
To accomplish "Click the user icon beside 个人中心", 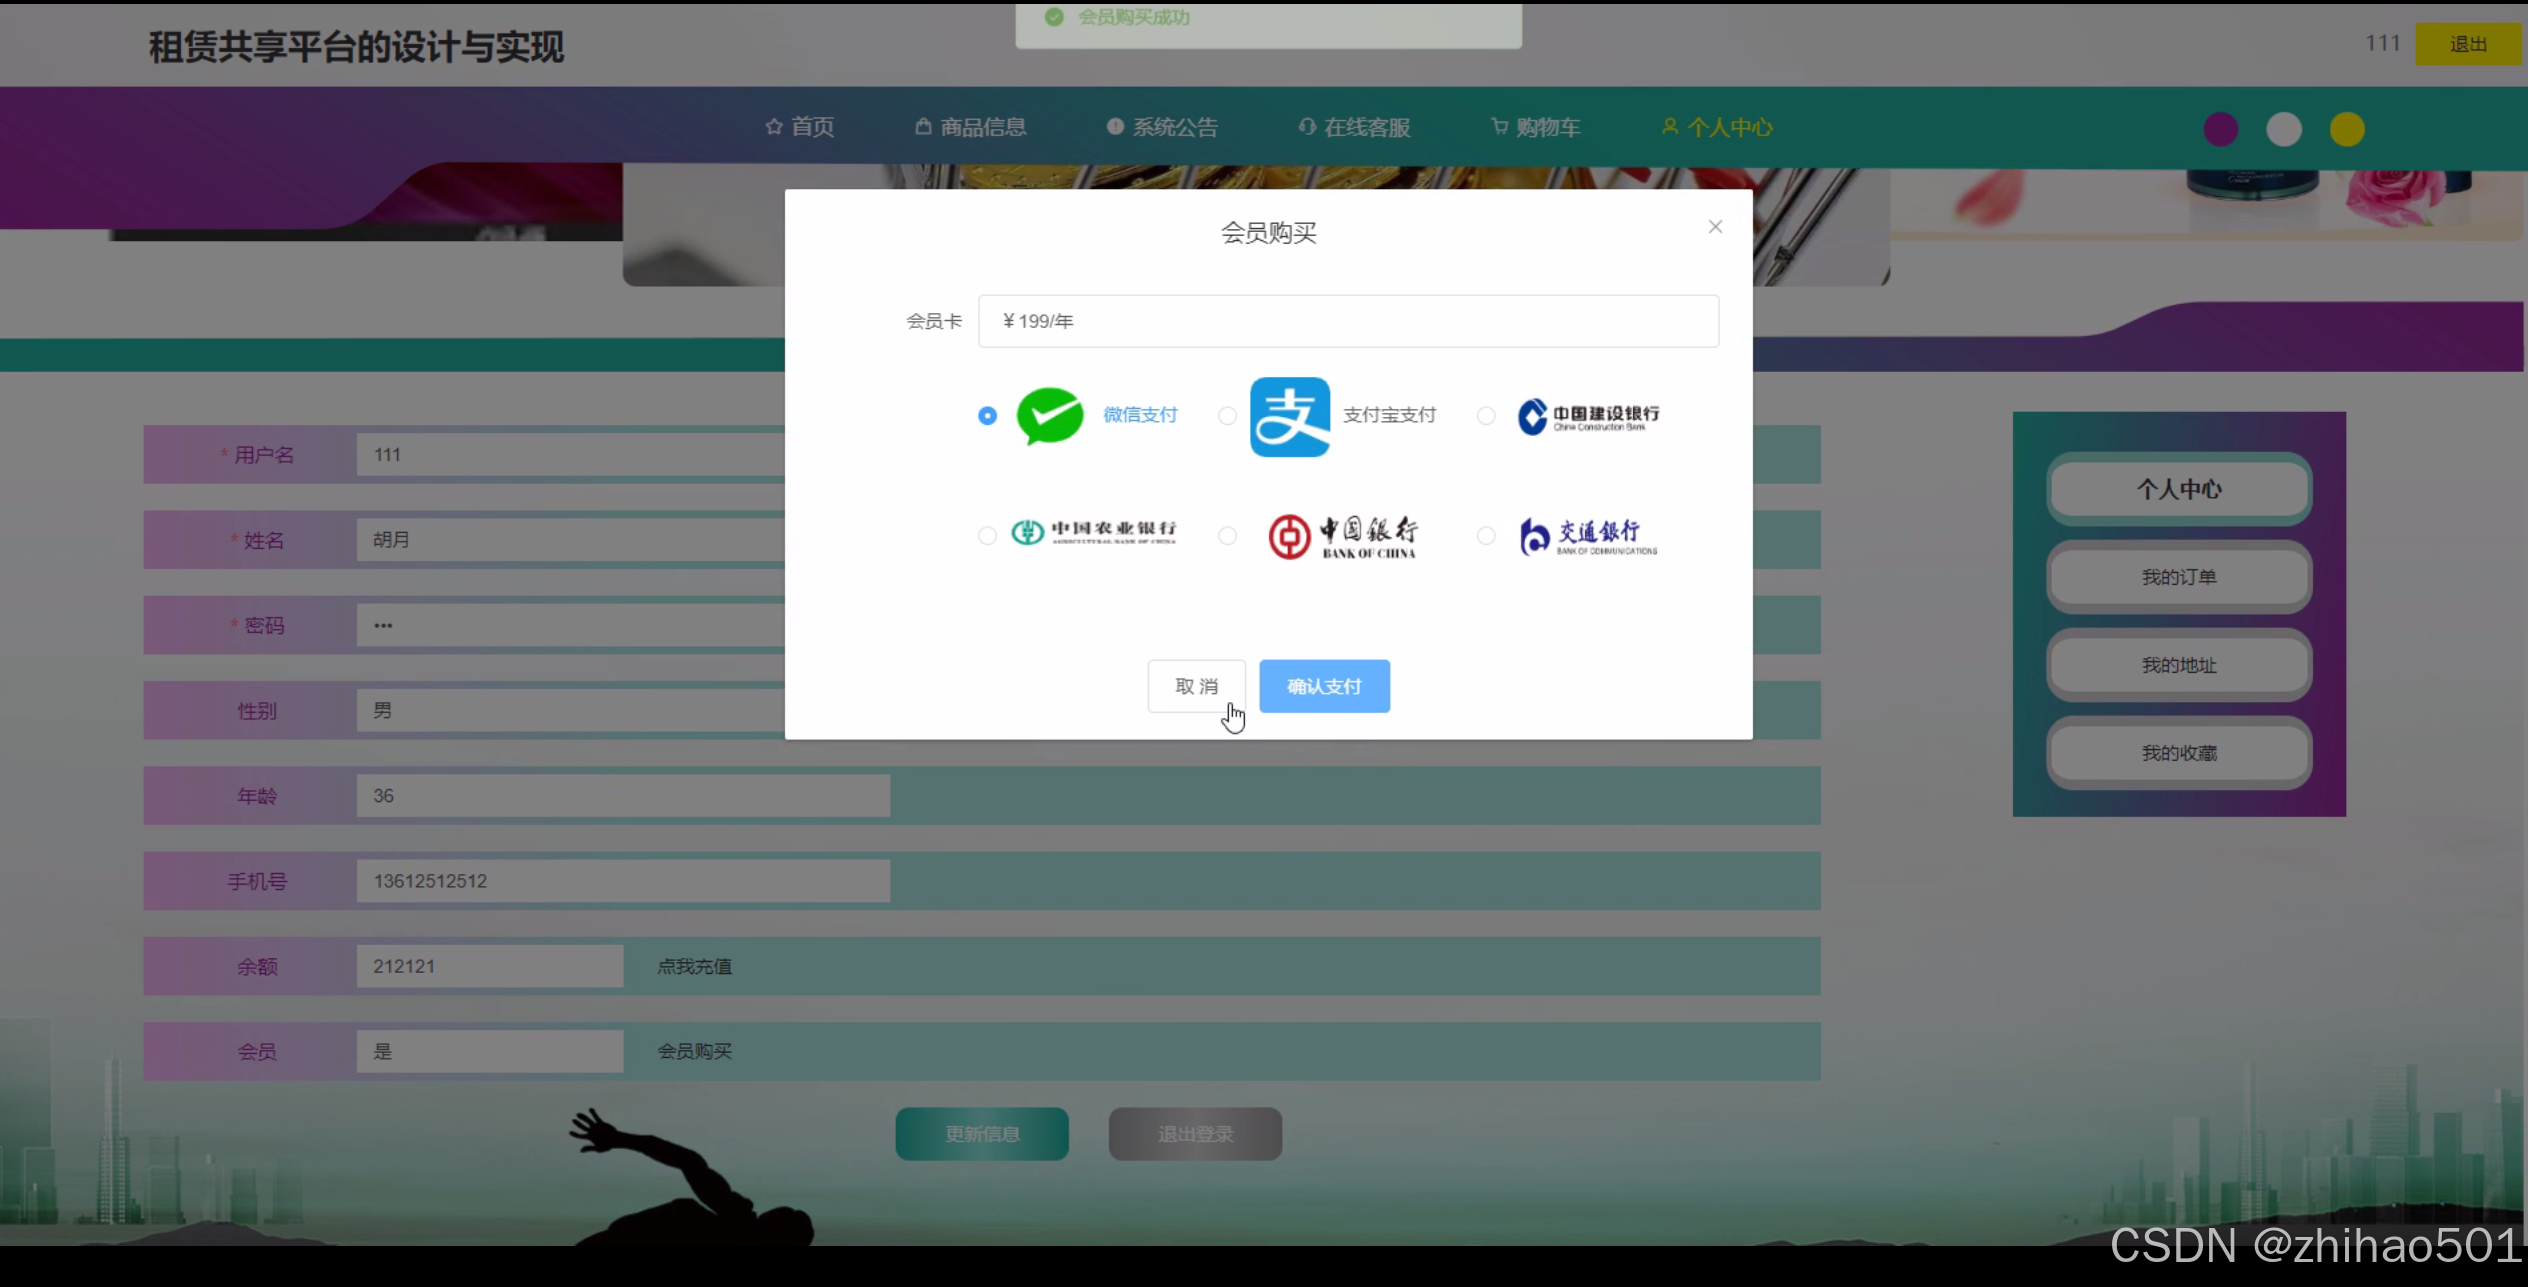I will coord(1670,126).
